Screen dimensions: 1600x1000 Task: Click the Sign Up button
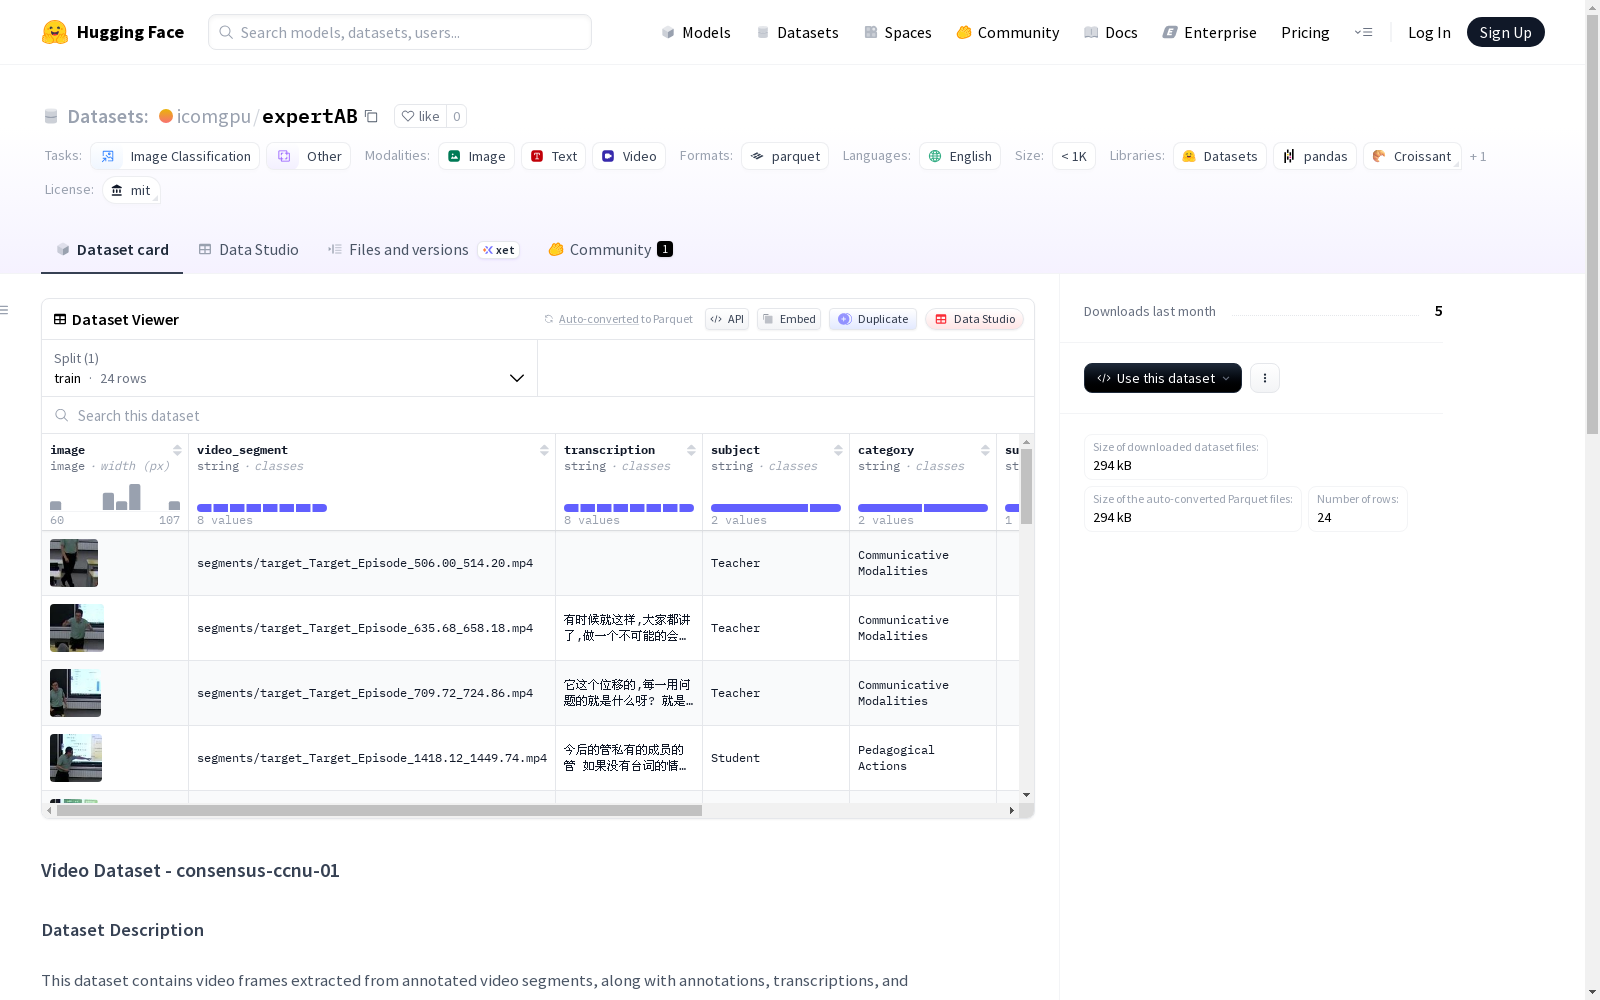point(1505,32)
